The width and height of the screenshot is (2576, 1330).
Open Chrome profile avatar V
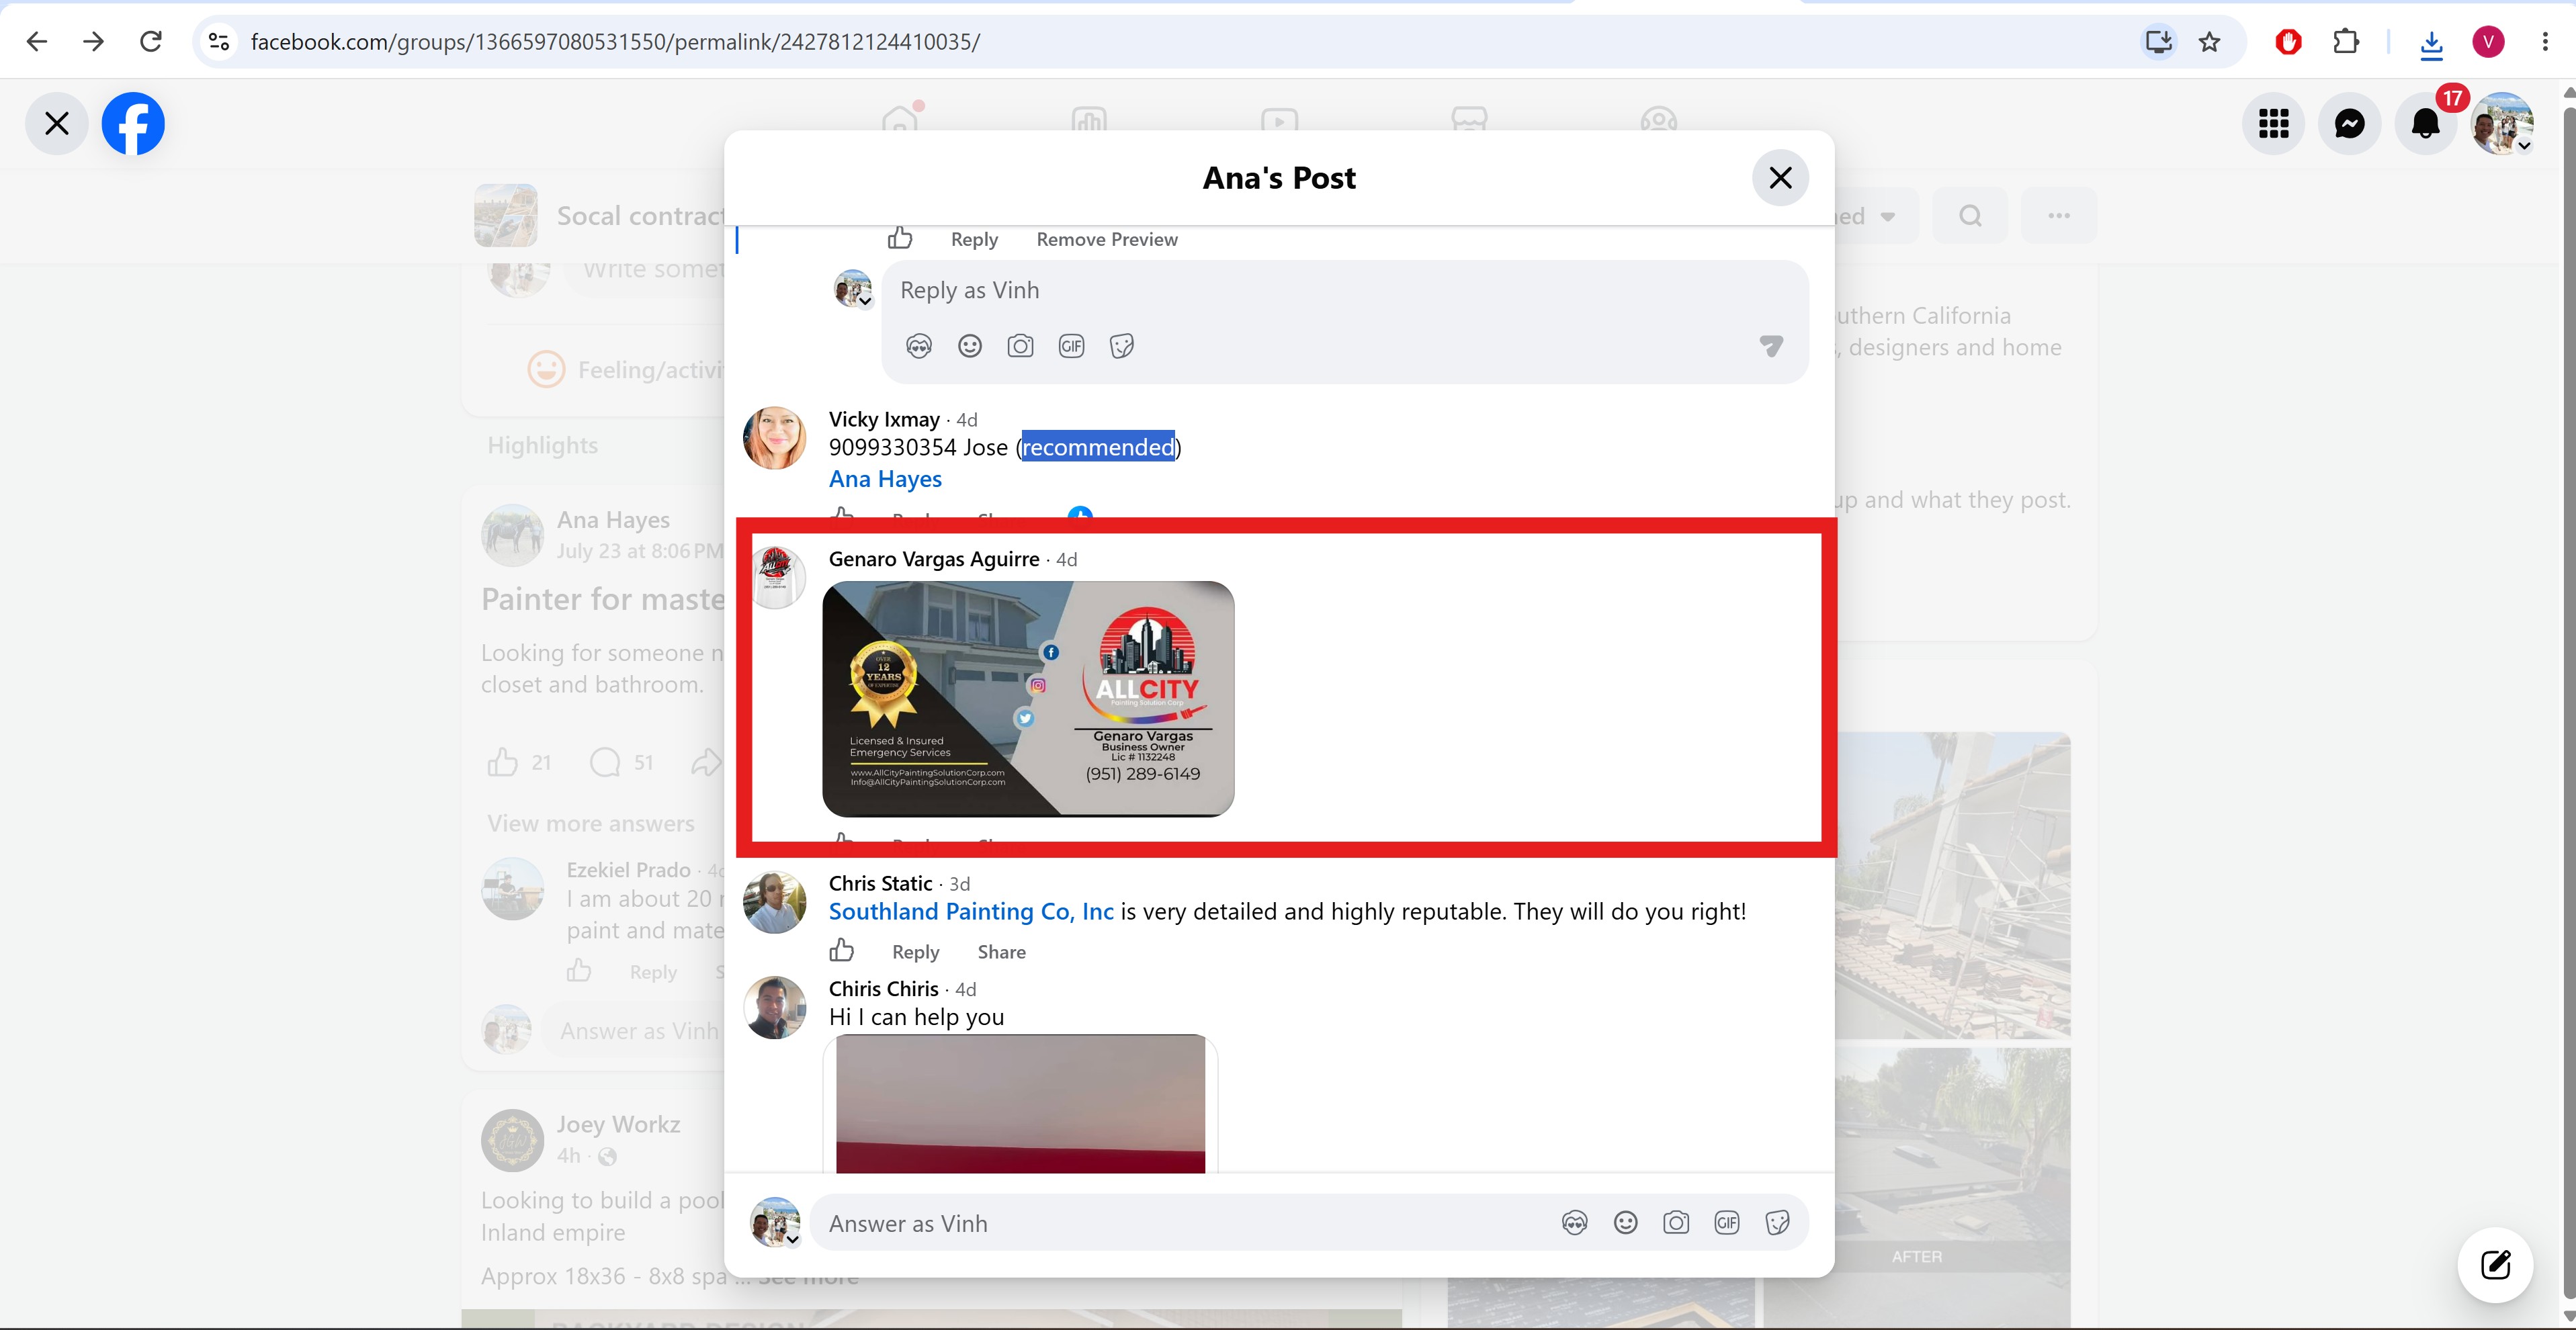click(x=2489, y=41)
